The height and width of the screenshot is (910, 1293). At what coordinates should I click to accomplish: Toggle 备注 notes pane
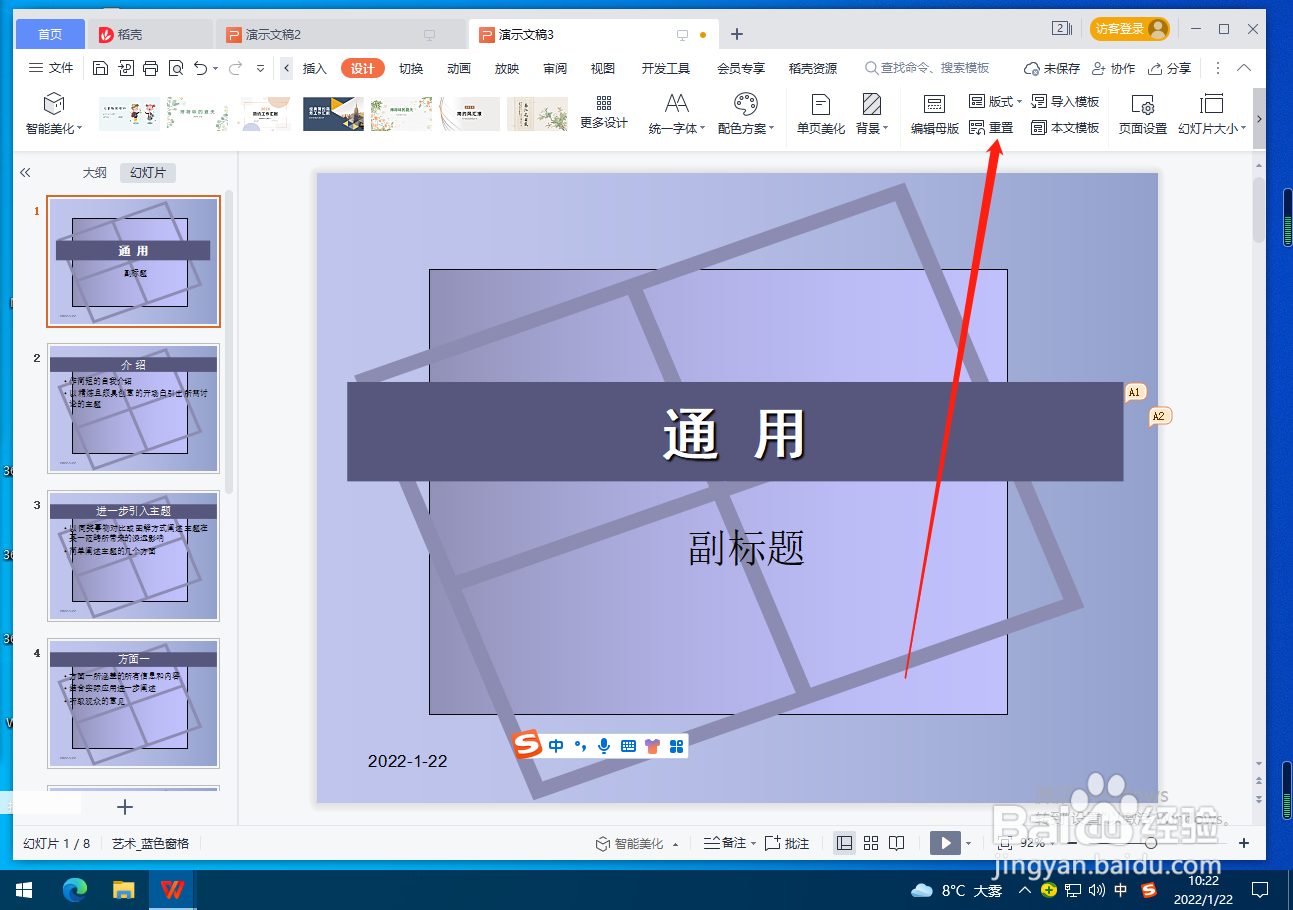[x=726, y=843]
